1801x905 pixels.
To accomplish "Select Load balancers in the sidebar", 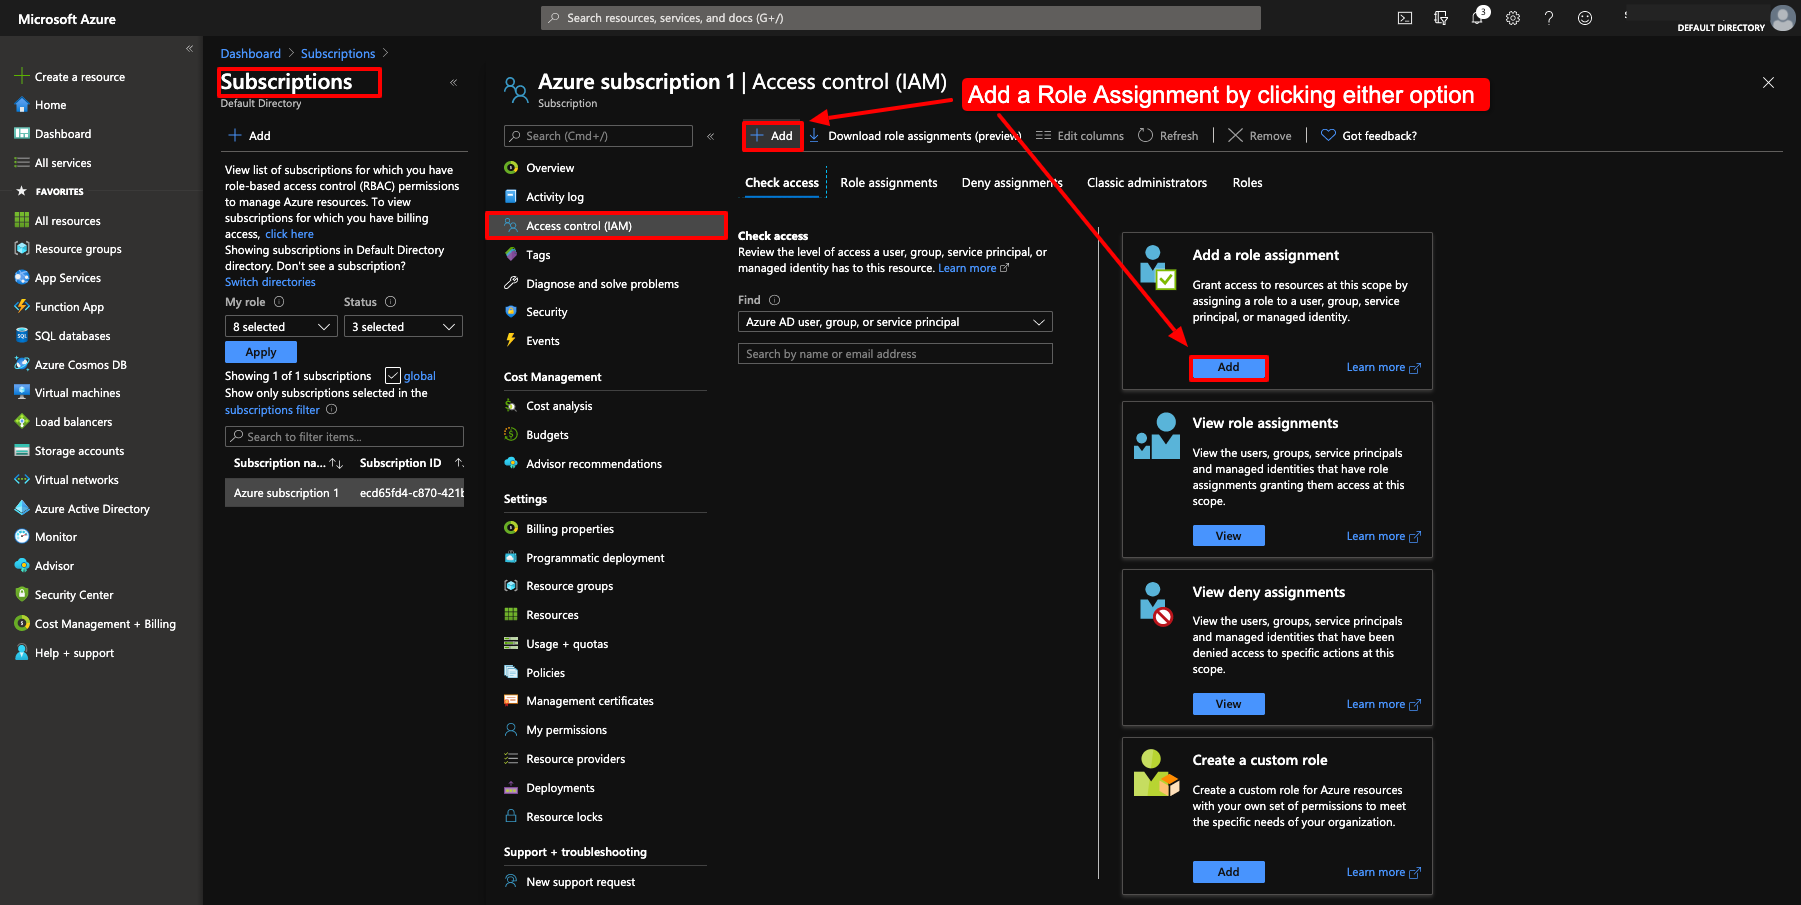I will [72, 421].
